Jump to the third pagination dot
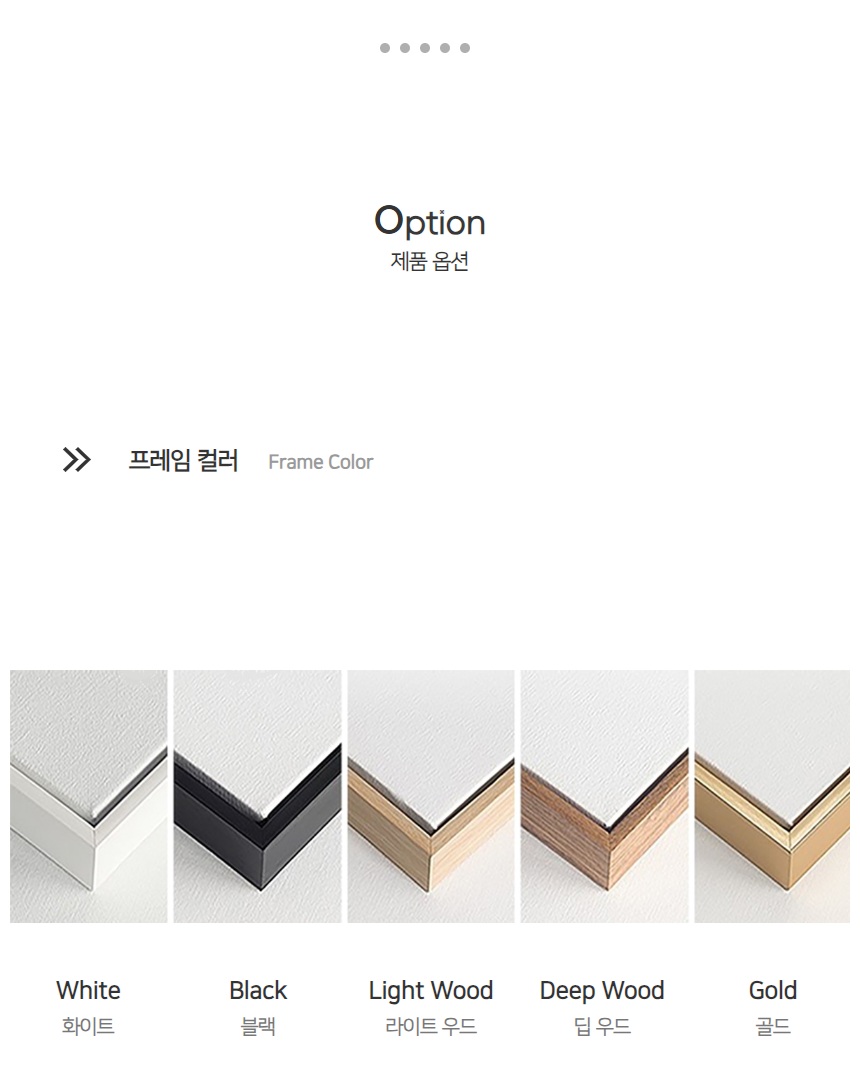Viewport: 860px width, 1082px height. (x=425, y=48)
